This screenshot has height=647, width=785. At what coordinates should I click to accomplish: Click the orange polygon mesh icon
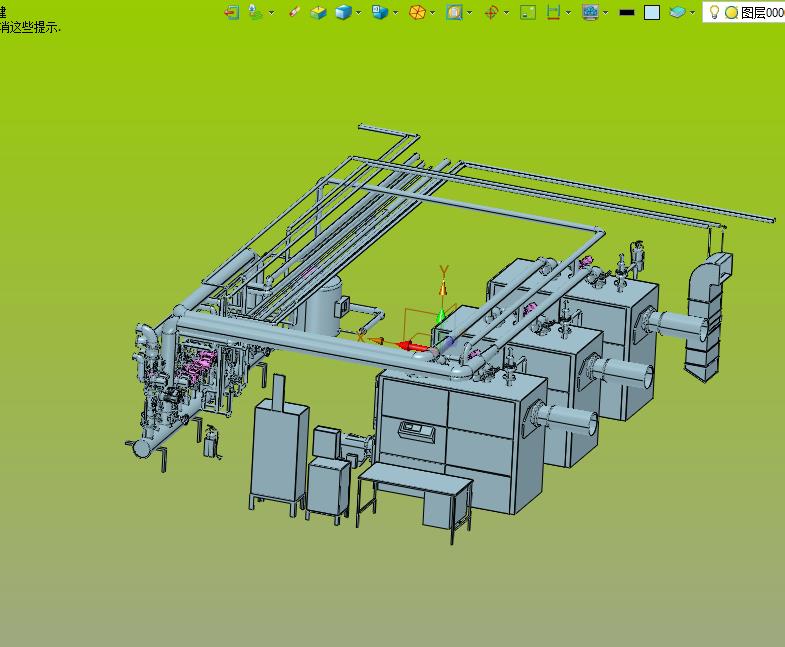click(x=417, y=12)
